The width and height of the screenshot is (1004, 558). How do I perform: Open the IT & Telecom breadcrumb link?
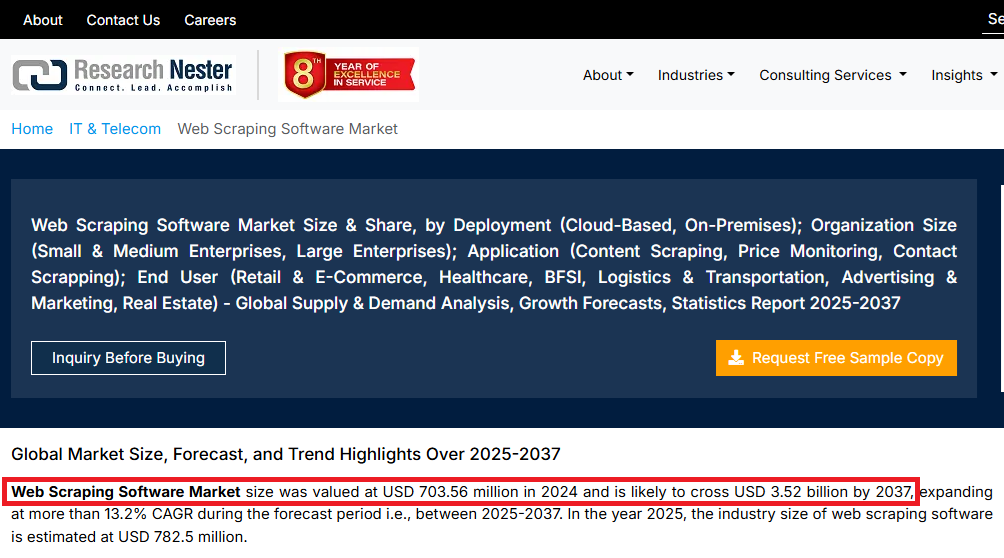point(115,129)
